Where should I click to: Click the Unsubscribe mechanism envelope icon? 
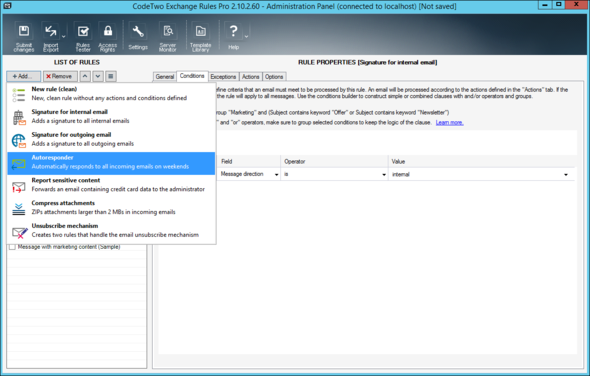[20, 233]
